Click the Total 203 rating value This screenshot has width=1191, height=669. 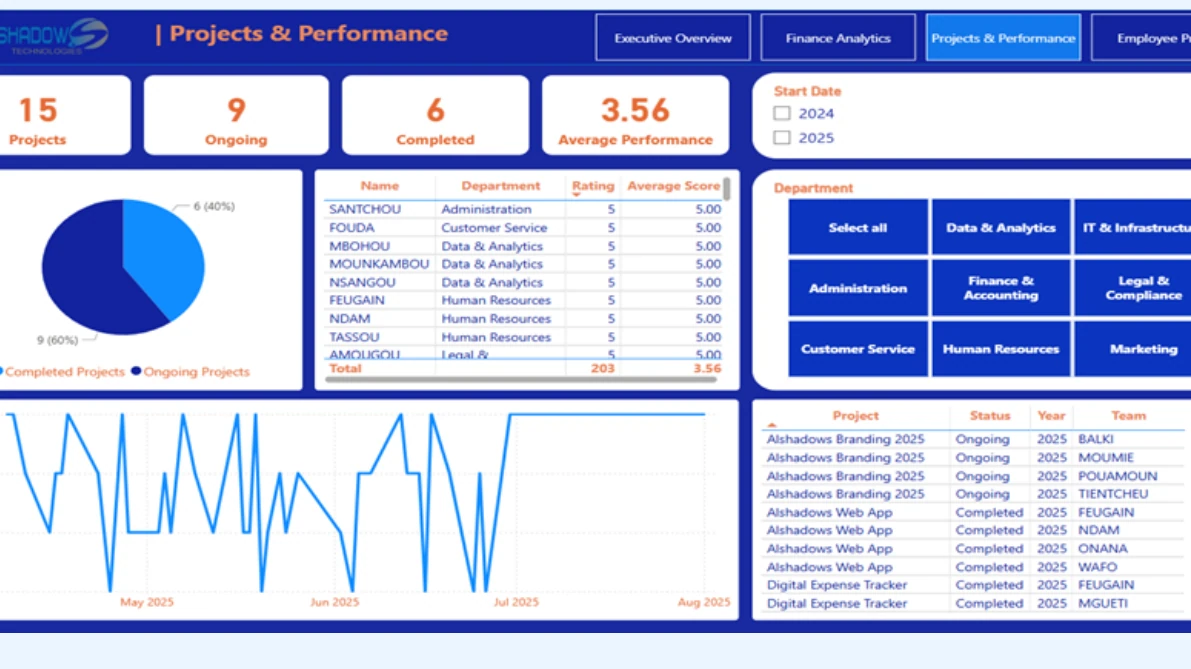[602, 368]
